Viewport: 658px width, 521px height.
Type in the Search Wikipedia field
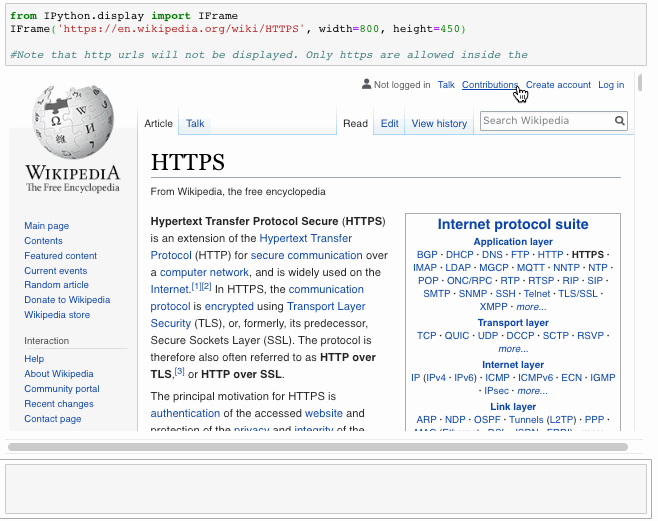[546, 121]
